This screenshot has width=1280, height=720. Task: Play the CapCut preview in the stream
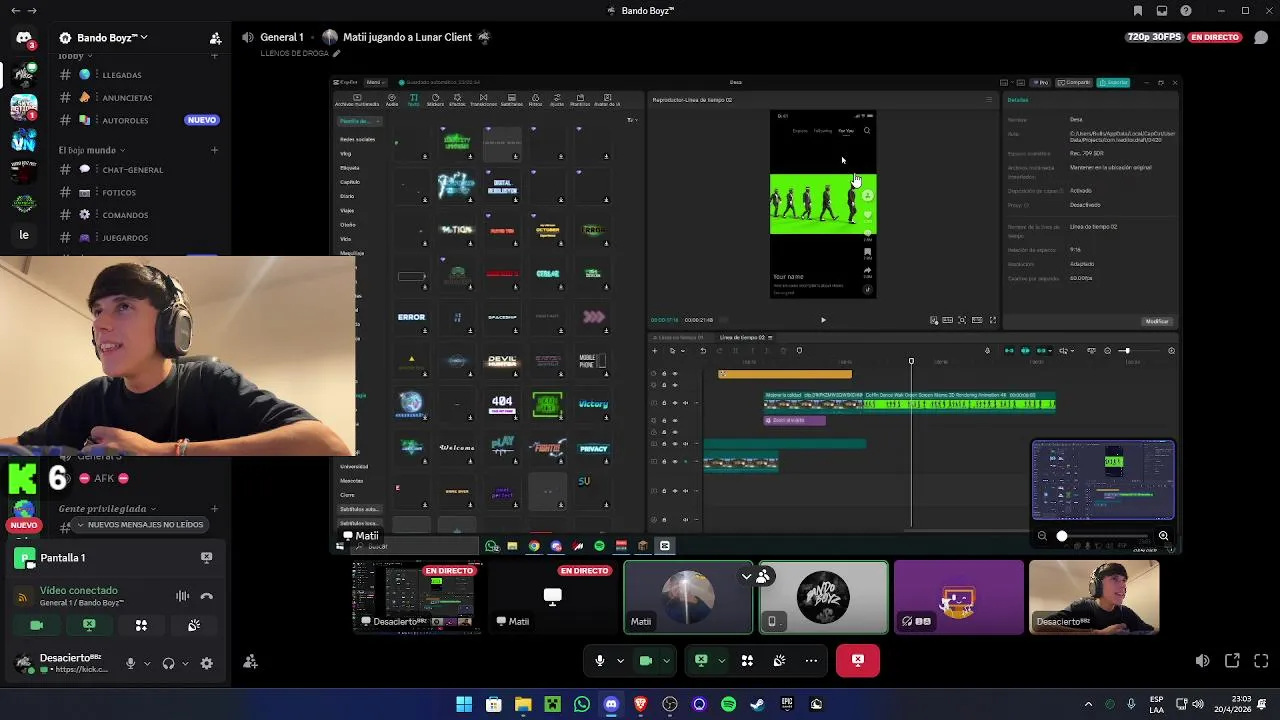coord(823,320)
